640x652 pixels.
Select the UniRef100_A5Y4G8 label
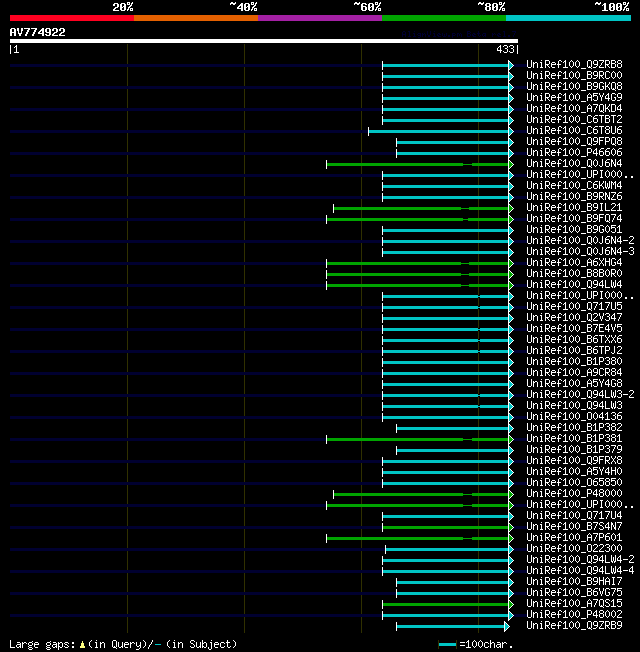coord(574,383)
